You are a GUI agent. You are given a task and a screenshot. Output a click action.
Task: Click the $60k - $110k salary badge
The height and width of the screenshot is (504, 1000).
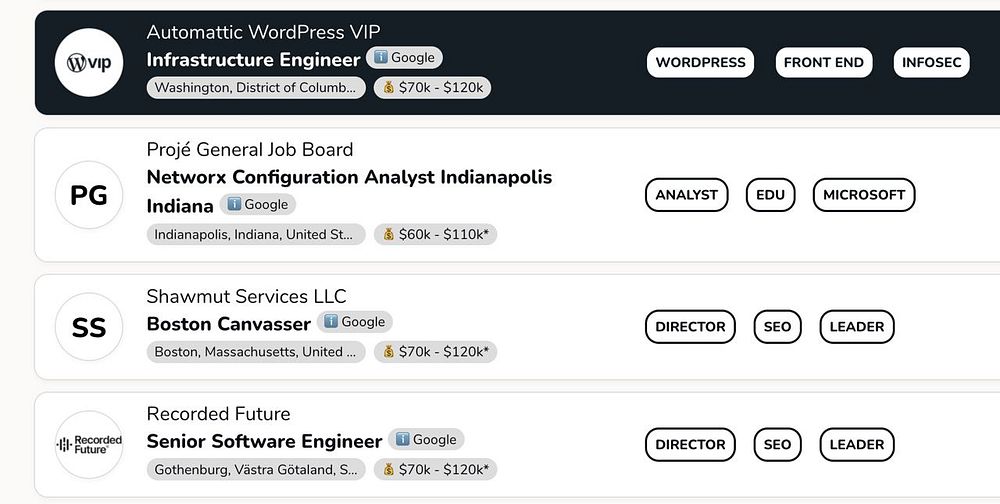point(436,235)
